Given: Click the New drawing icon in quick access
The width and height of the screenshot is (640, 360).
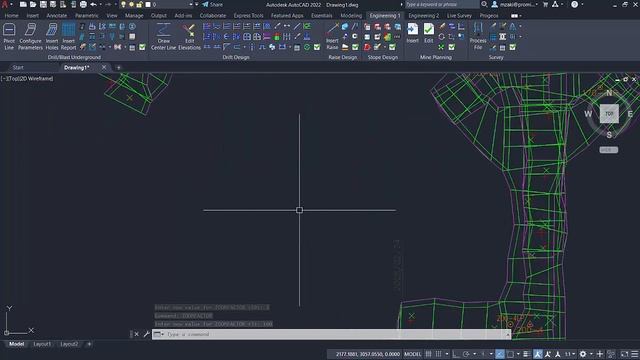Looking at the screenshot, I should (x=23, y=4).
